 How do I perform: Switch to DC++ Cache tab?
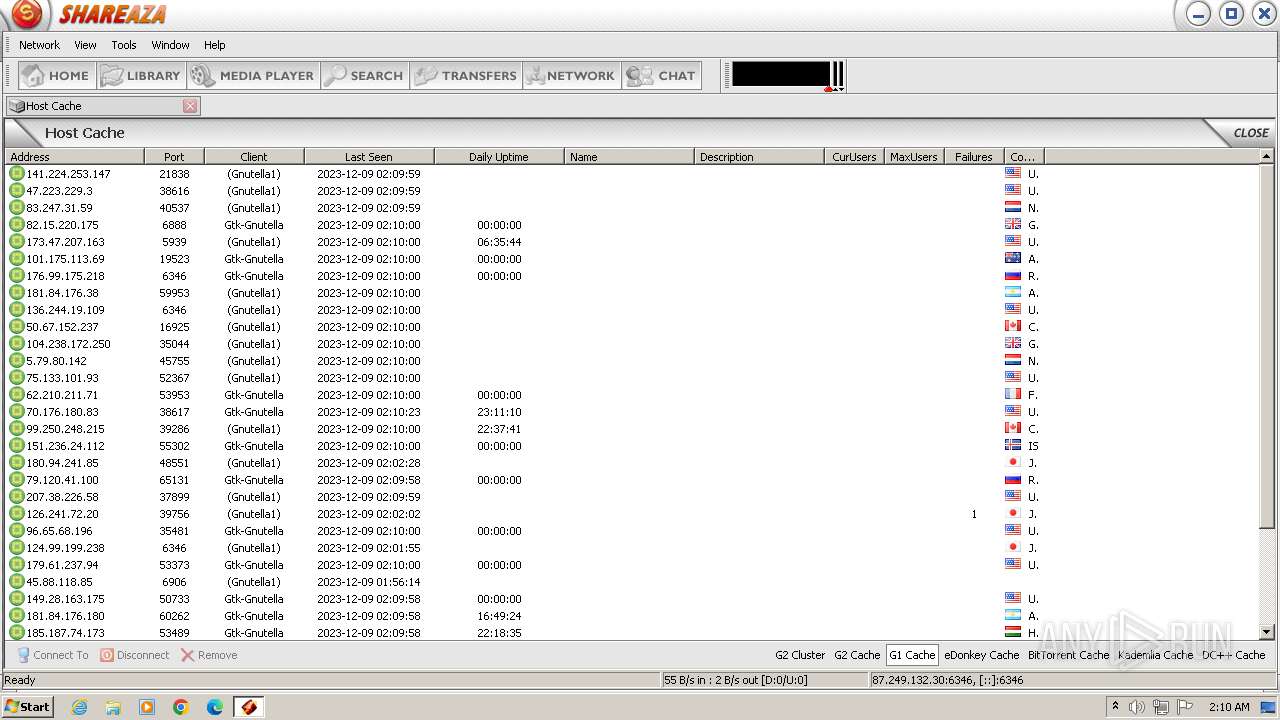coord(1233,655)
